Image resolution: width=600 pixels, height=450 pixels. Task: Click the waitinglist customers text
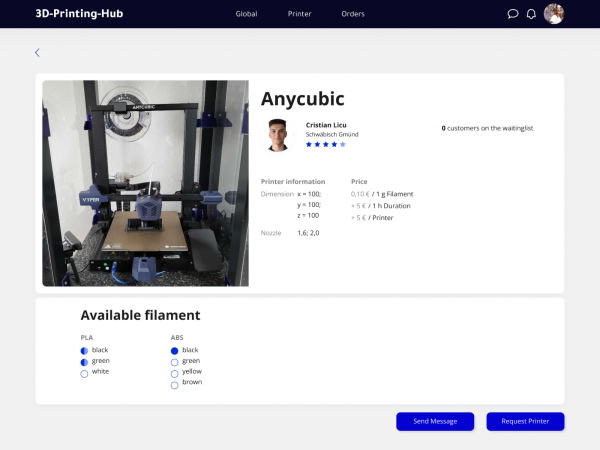487,128
